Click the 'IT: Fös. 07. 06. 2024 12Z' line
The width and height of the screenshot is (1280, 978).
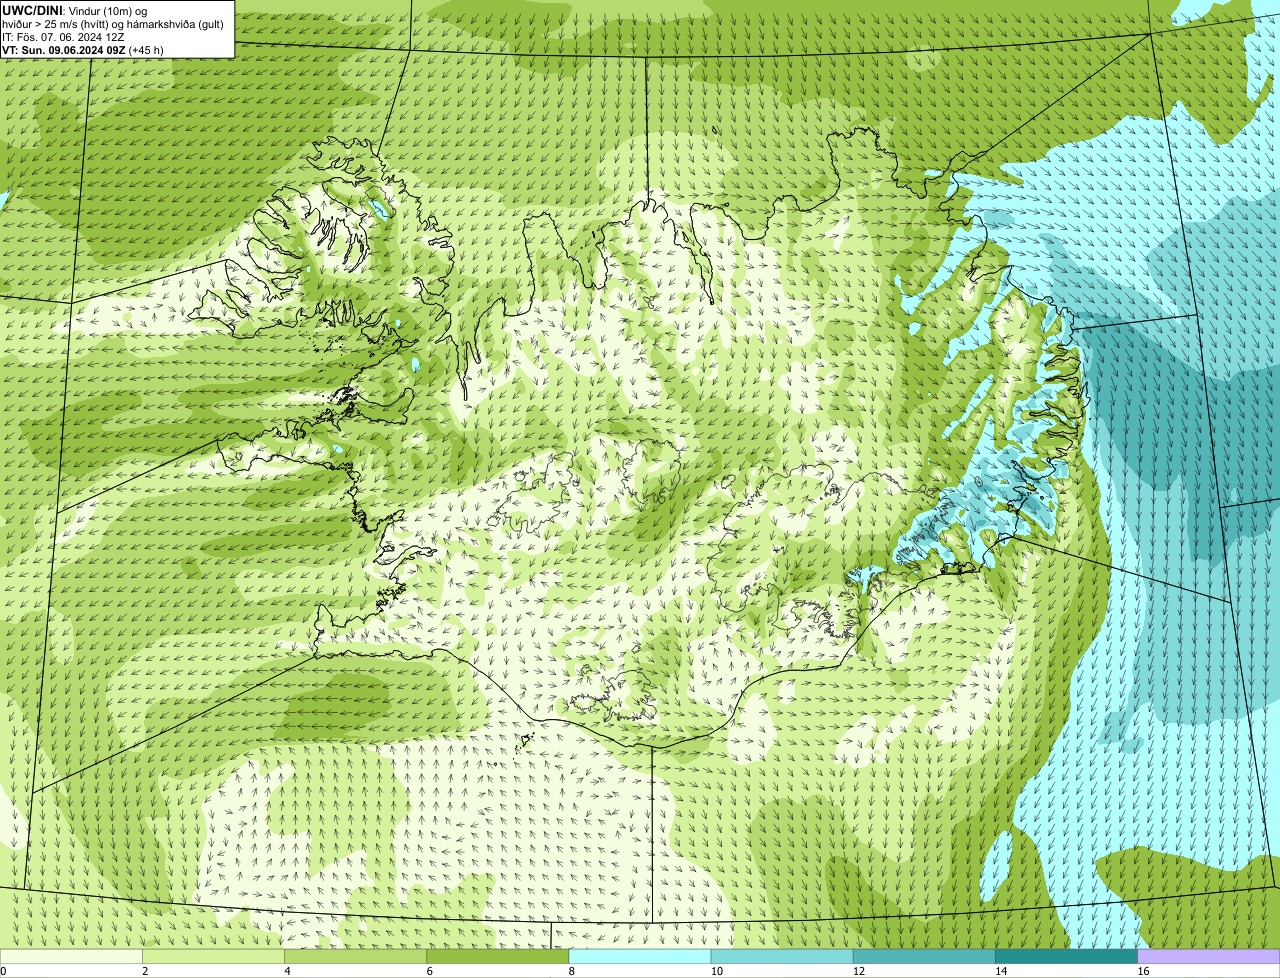point(63,37)
